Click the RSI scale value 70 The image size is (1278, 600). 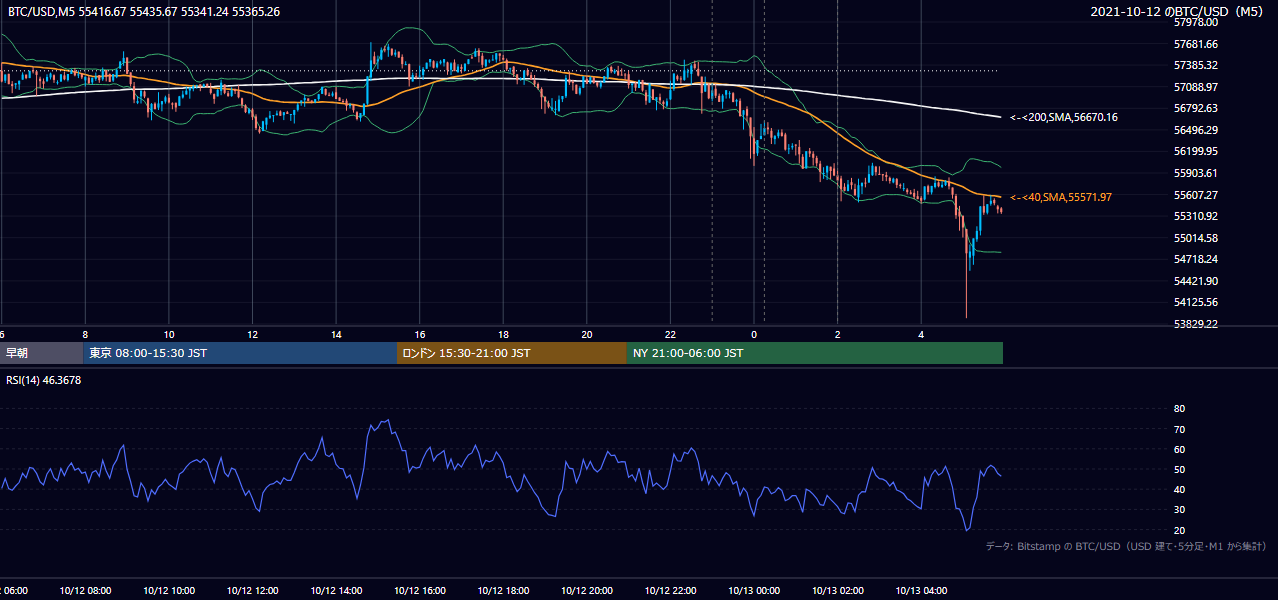tap(1179, 429)
